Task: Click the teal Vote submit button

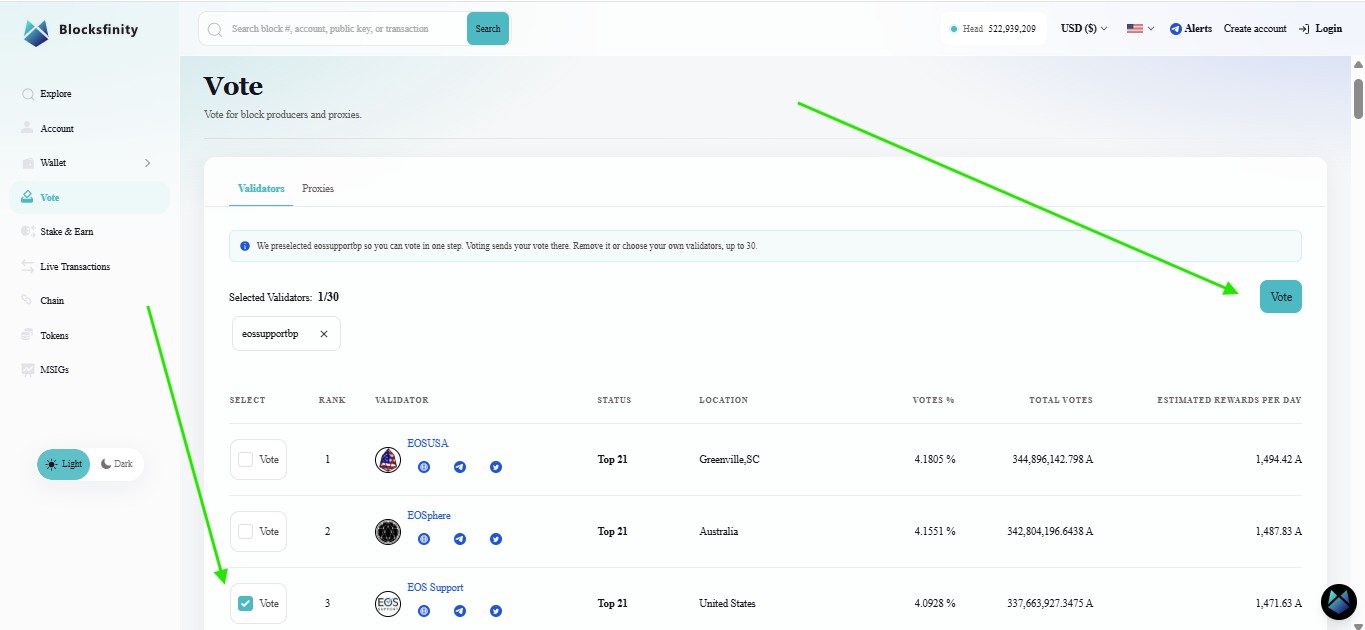Action: click(1281, 297)
